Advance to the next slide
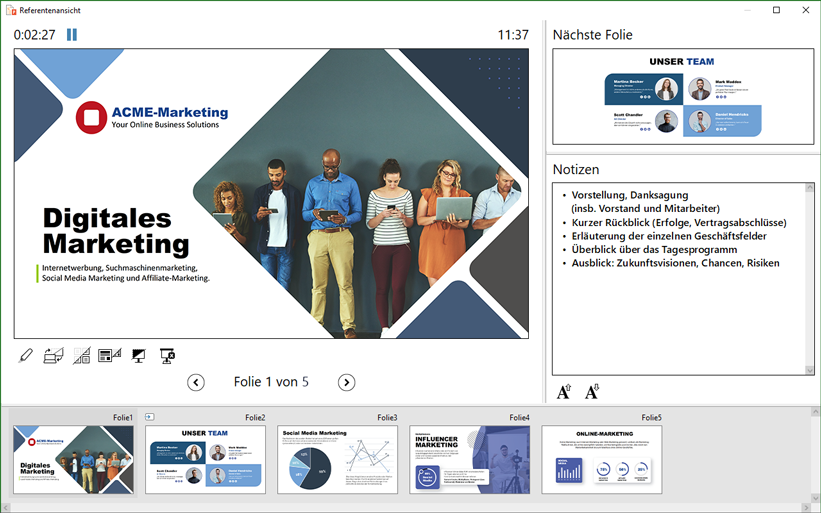The height and width of the screenshot is (513, 821). click(x=347, y=383)
